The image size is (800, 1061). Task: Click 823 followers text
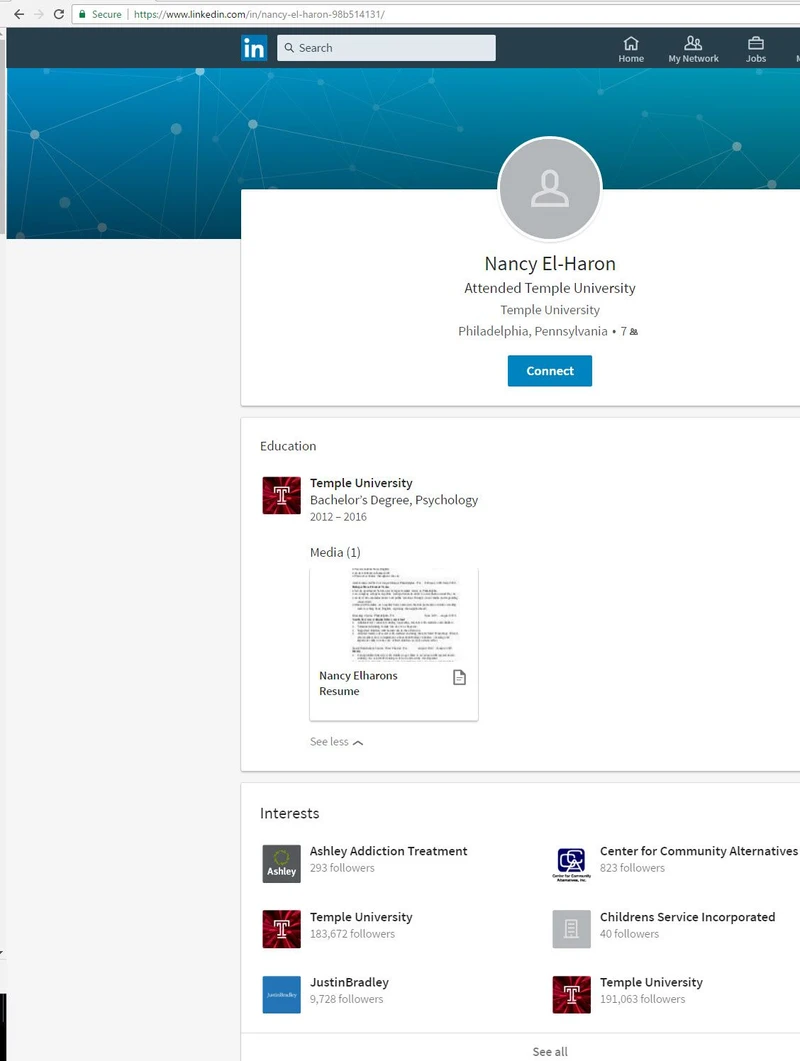point(632,868)
